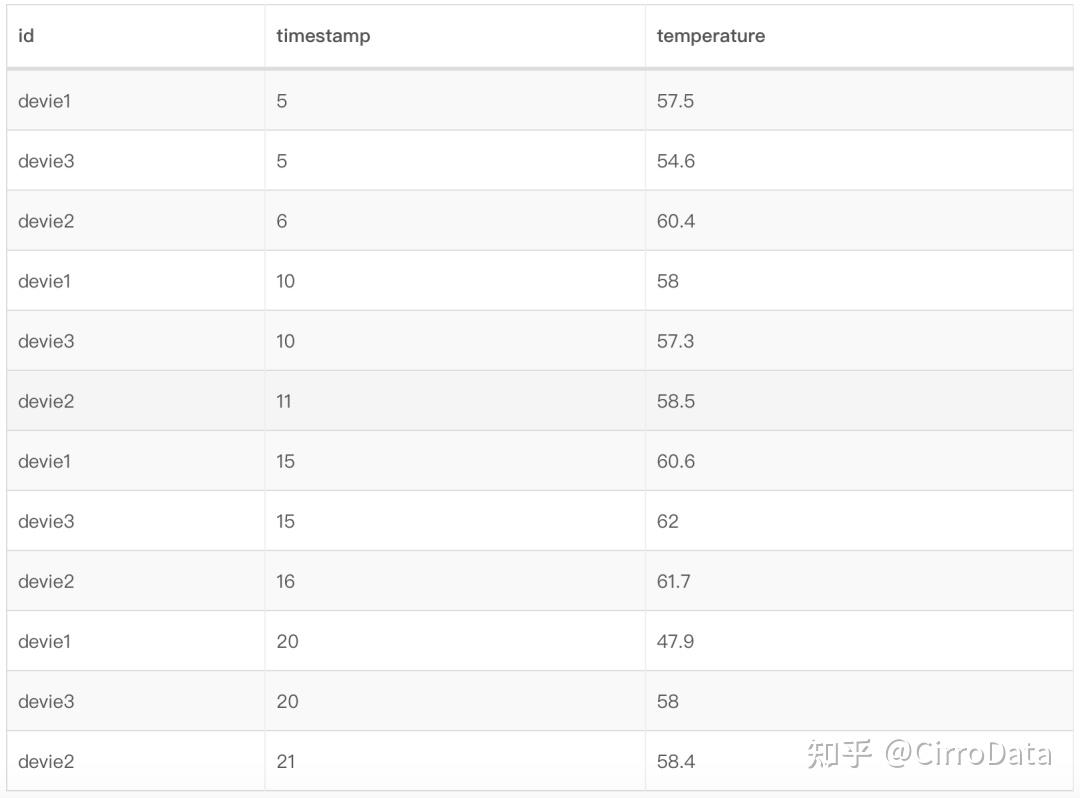Viewport: 1080px width, 798px height.
Task: Click the devie1 id in the 47.9 row
Action: (44, 641)
